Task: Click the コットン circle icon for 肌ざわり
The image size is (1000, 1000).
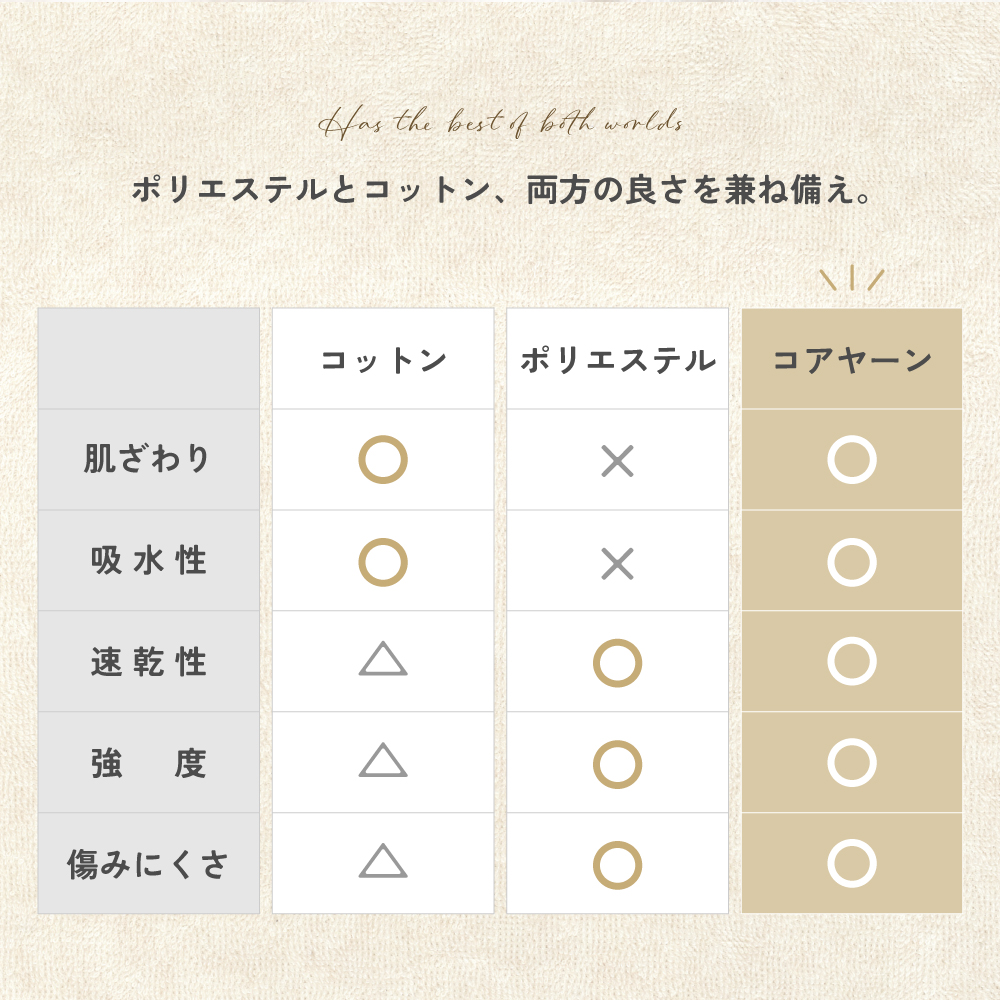Action: [383, 459]
